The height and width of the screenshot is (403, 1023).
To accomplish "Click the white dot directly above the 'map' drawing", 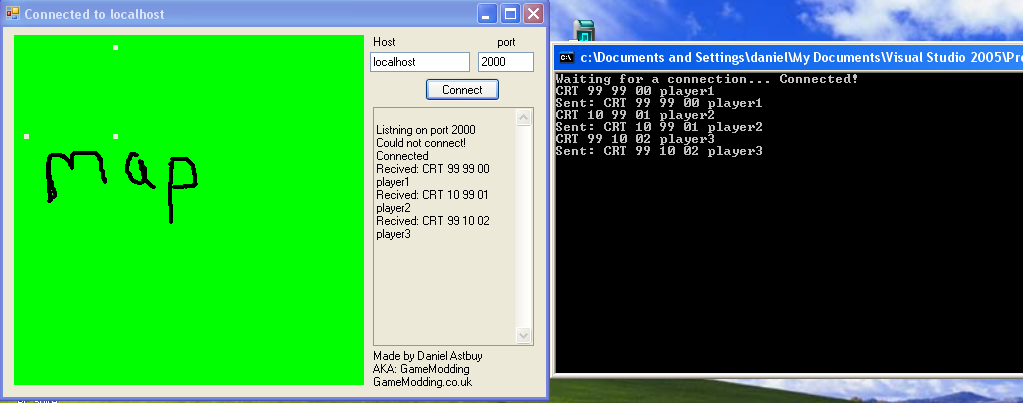I will click(x=116, y=136).
